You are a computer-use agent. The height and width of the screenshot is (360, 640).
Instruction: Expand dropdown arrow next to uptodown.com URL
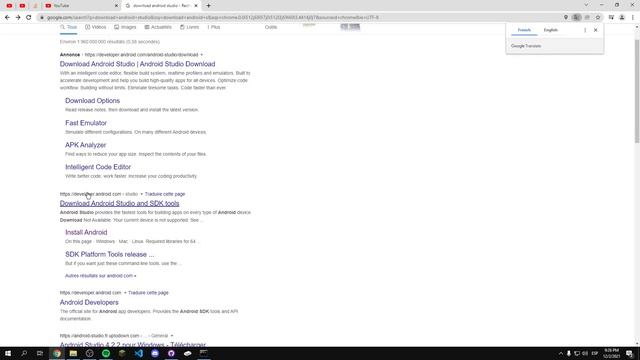172,336
